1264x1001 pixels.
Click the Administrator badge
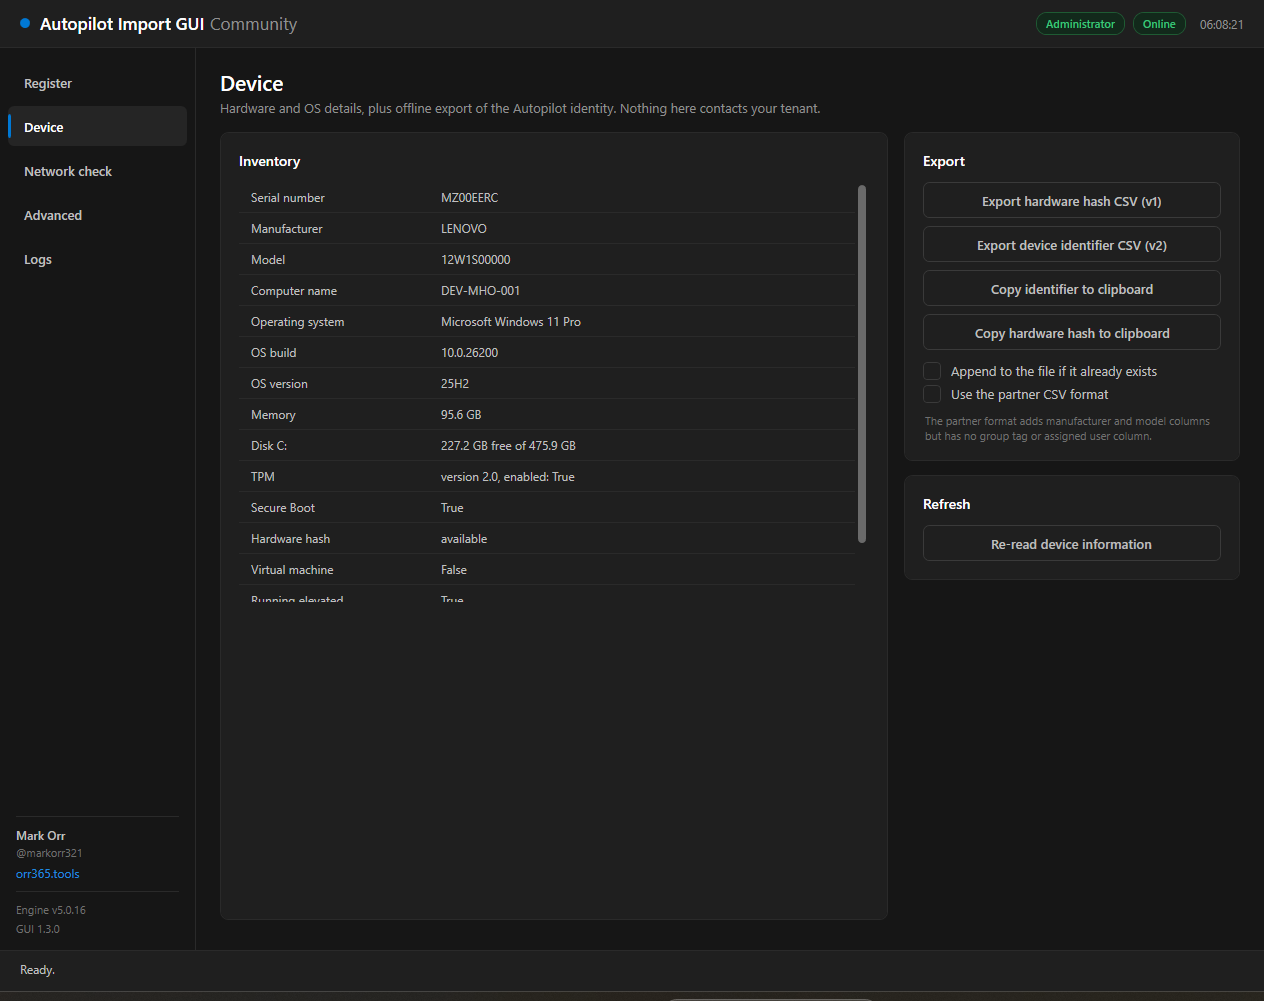1080,24
